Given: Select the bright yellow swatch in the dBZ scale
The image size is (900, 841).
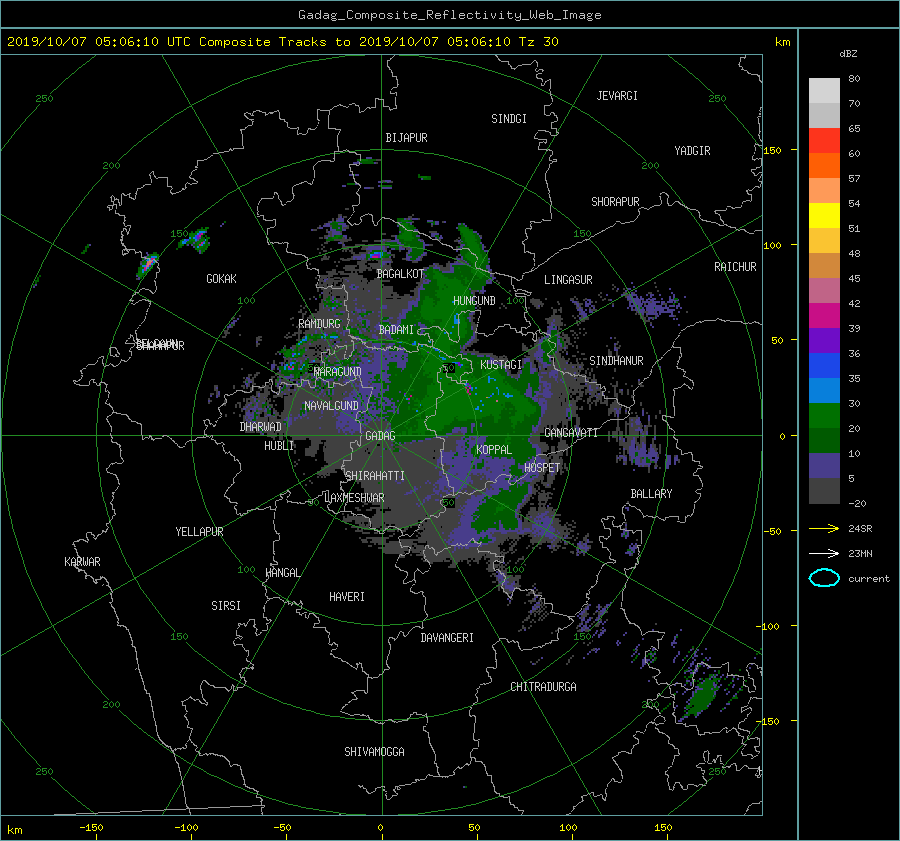Looking at the screenshot, I should coord(824,215).
